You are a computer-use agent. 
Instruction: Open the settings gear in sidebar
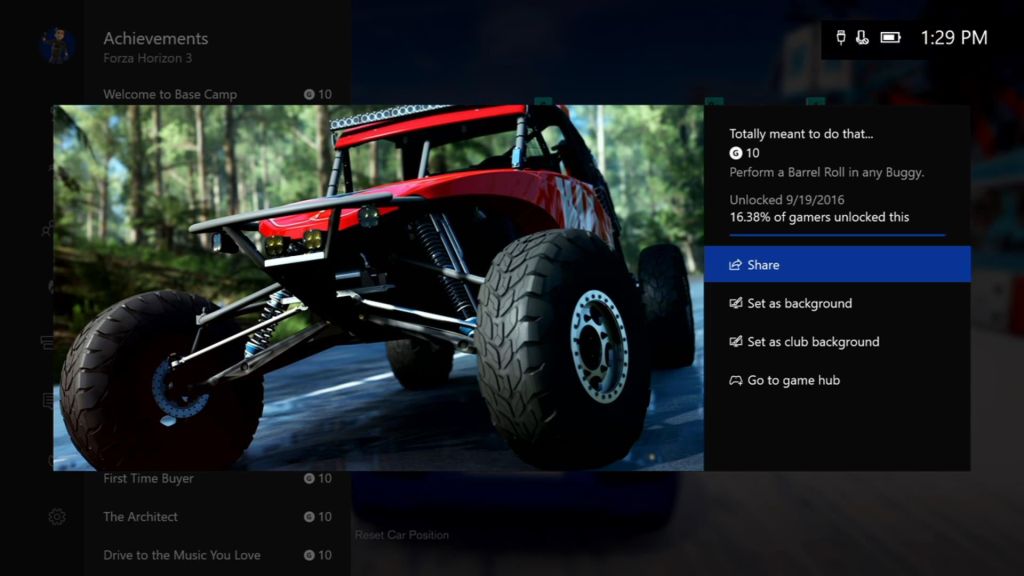(57, 517)
